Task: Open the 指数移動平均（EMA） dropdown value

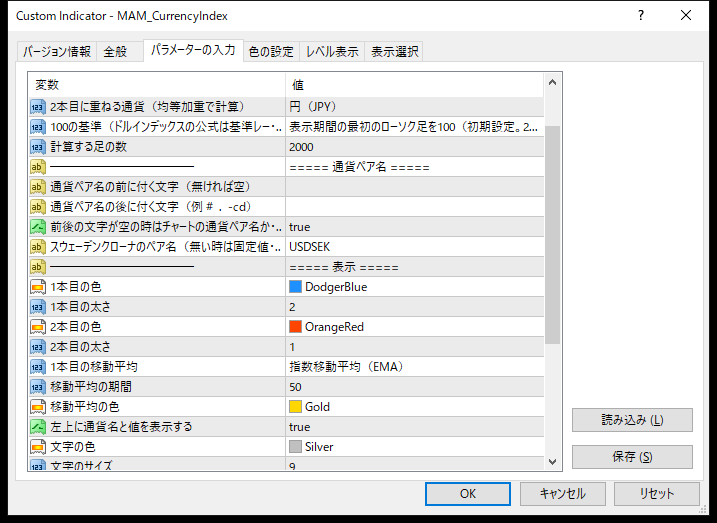Action: (415, 367)
